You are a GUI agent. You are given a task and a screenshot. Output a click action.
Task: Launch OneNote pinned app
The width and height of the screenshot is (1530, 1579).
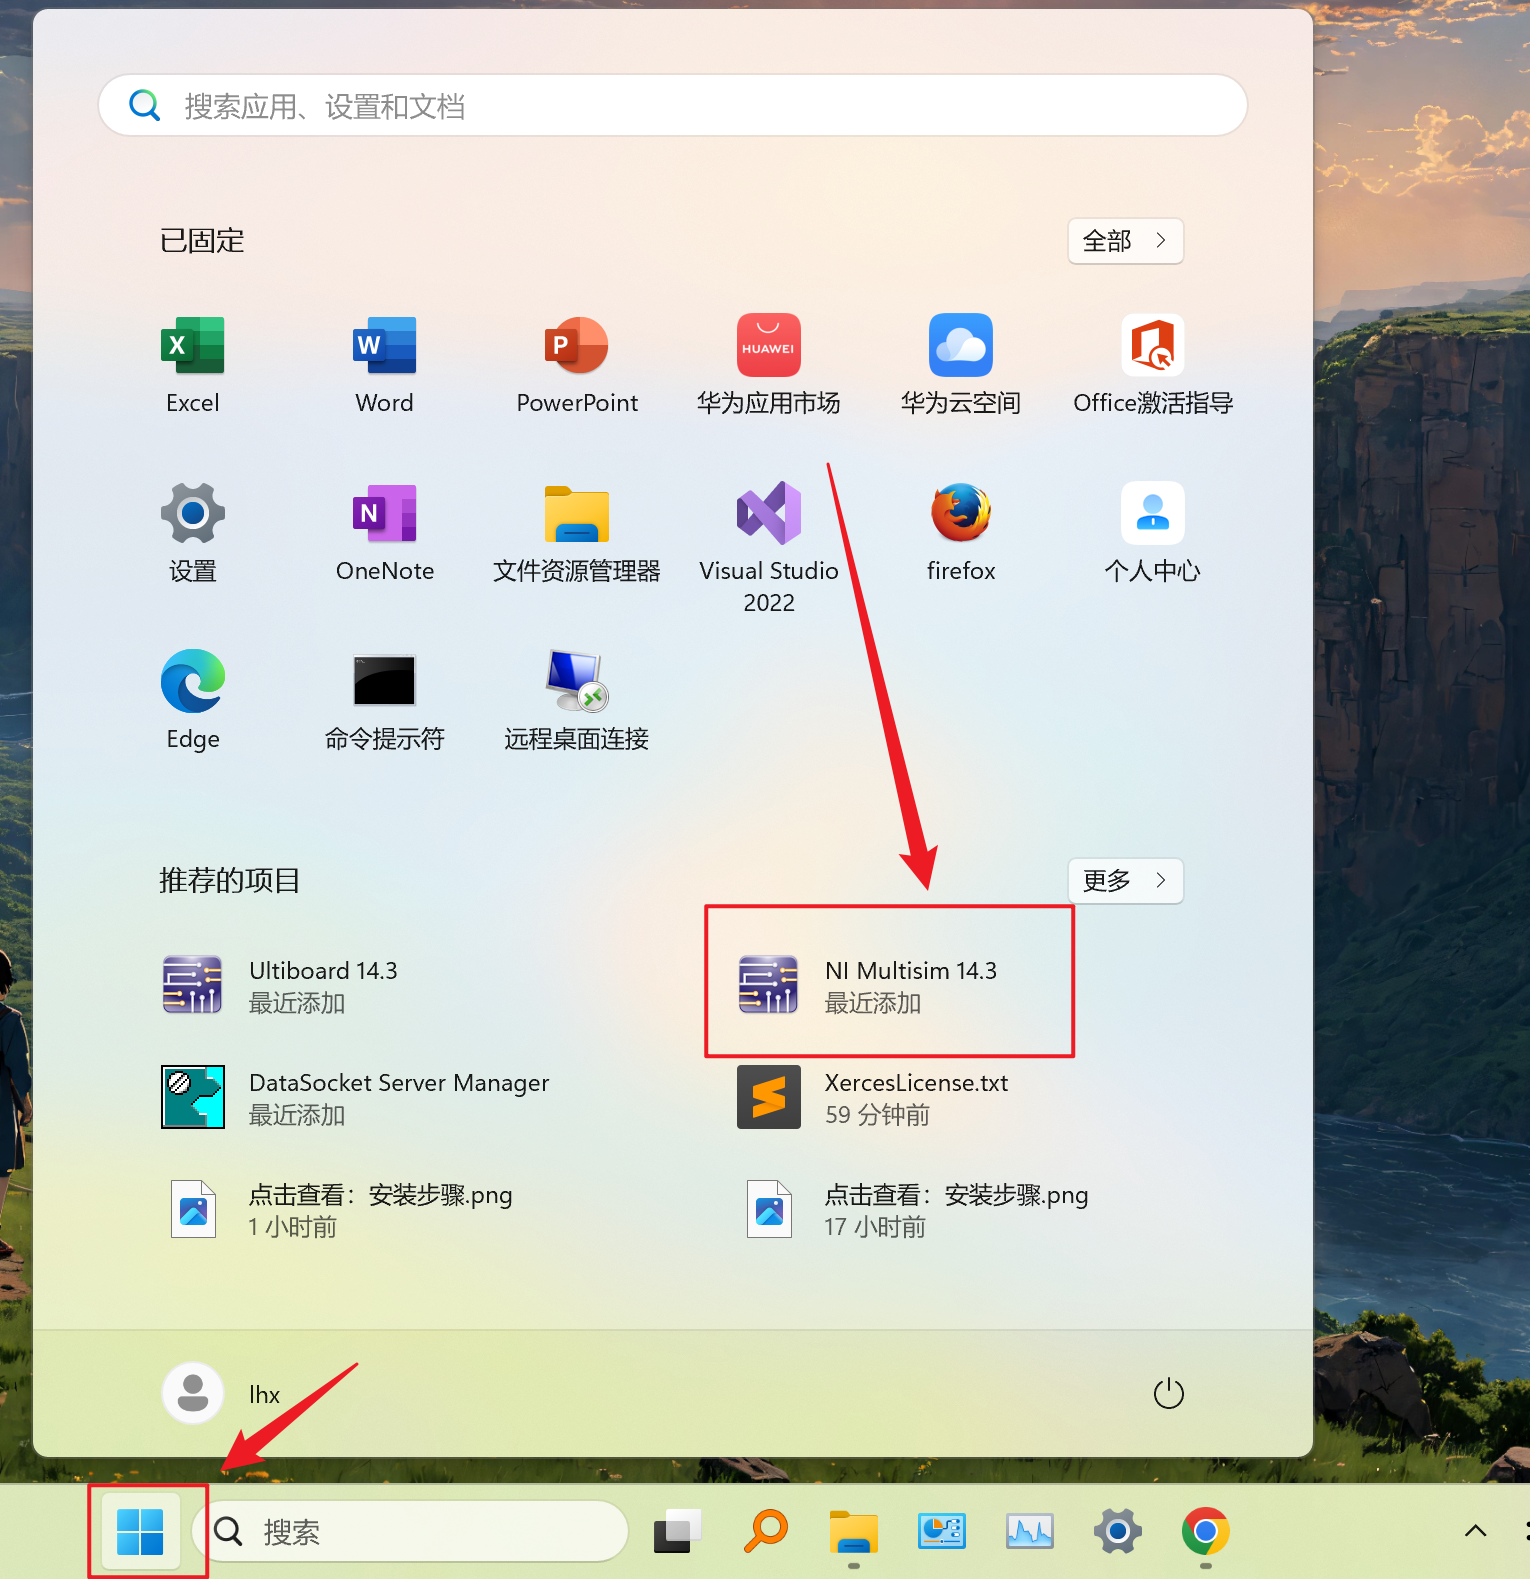[385, 533]
